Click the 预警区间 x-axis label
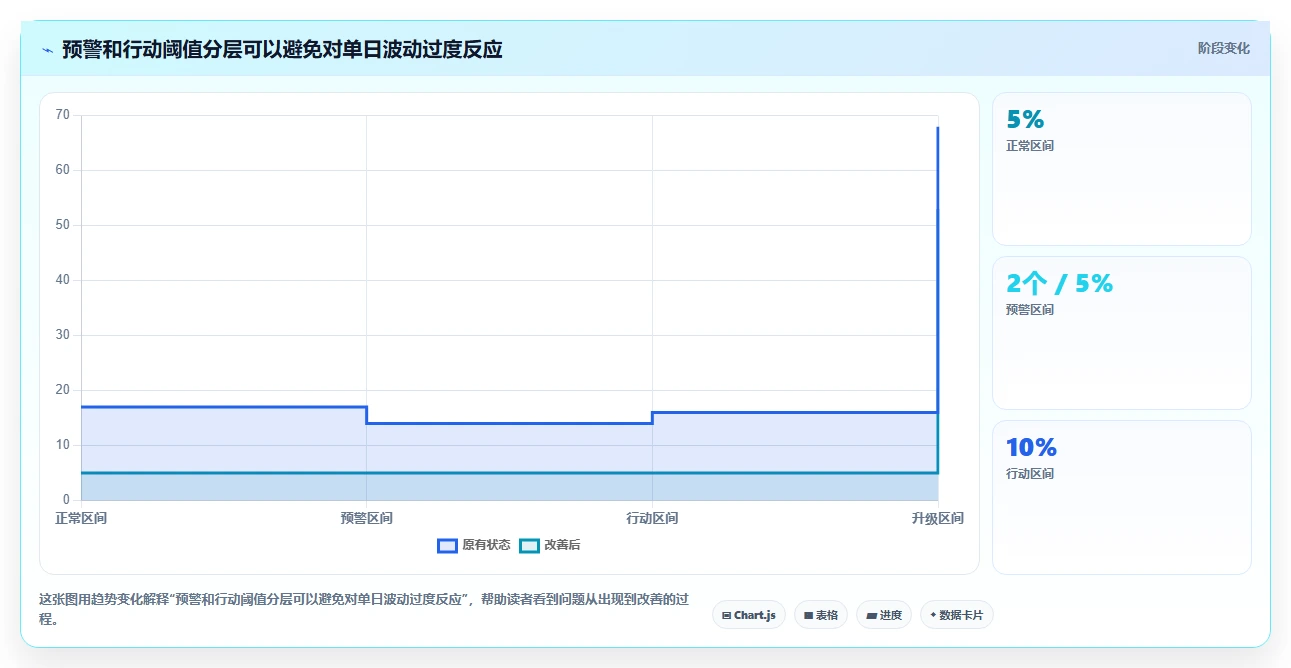Image resolution: width=1291 pixels, height=668 pixels. point(366,518)
